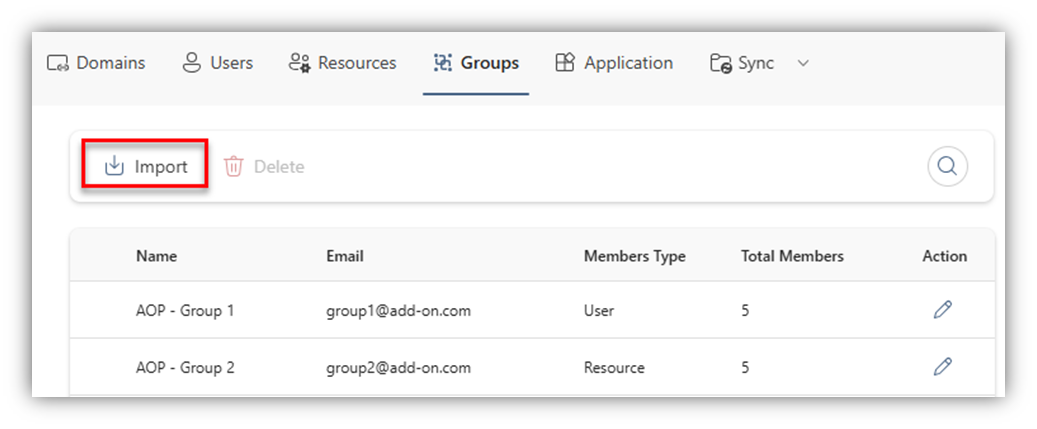This screenshot has width=1037, height=429.
Task: Click the Delete trash icon
Action: coord(233,167)
